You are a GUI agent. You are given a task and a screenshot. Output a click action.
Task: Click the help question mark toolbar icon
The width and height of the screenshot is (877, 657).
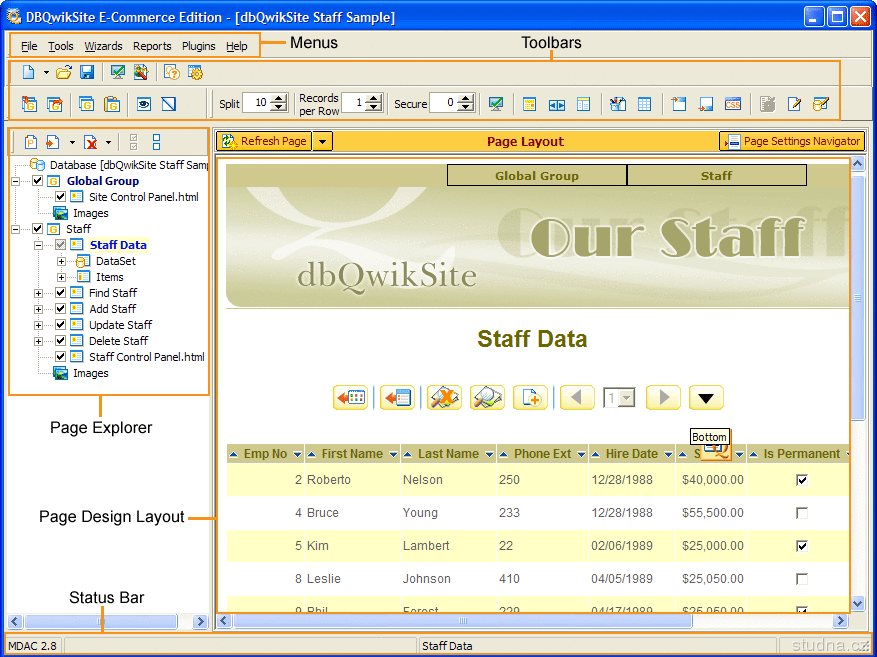pyautogui.click(x=171, y=72)
